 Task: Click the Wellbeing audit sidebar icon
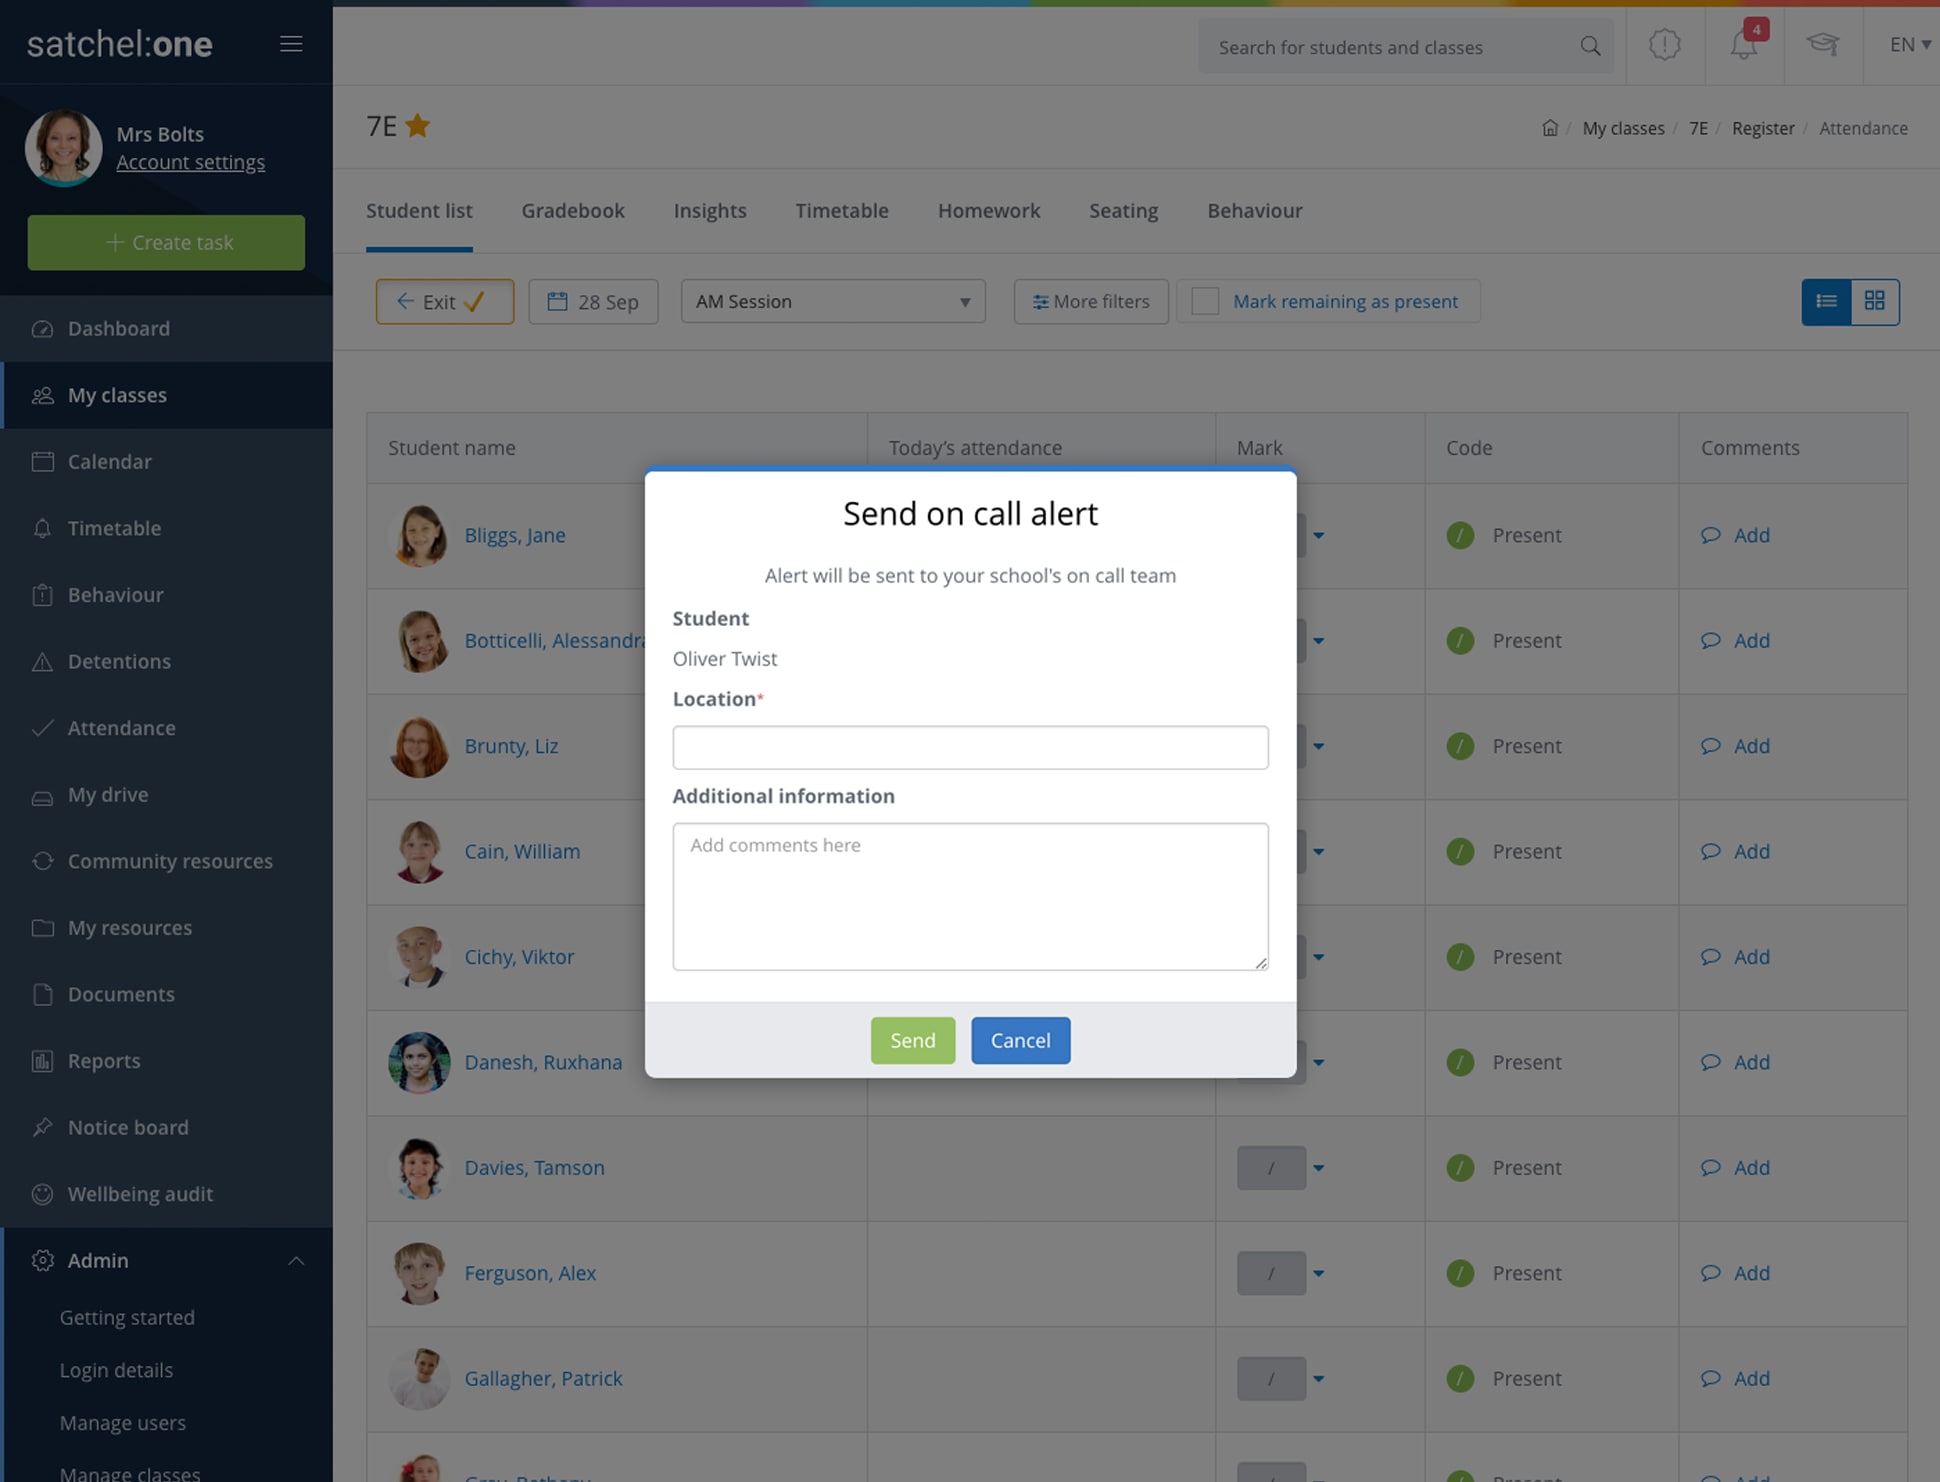pyautogui.click(x=42, y=1192)
